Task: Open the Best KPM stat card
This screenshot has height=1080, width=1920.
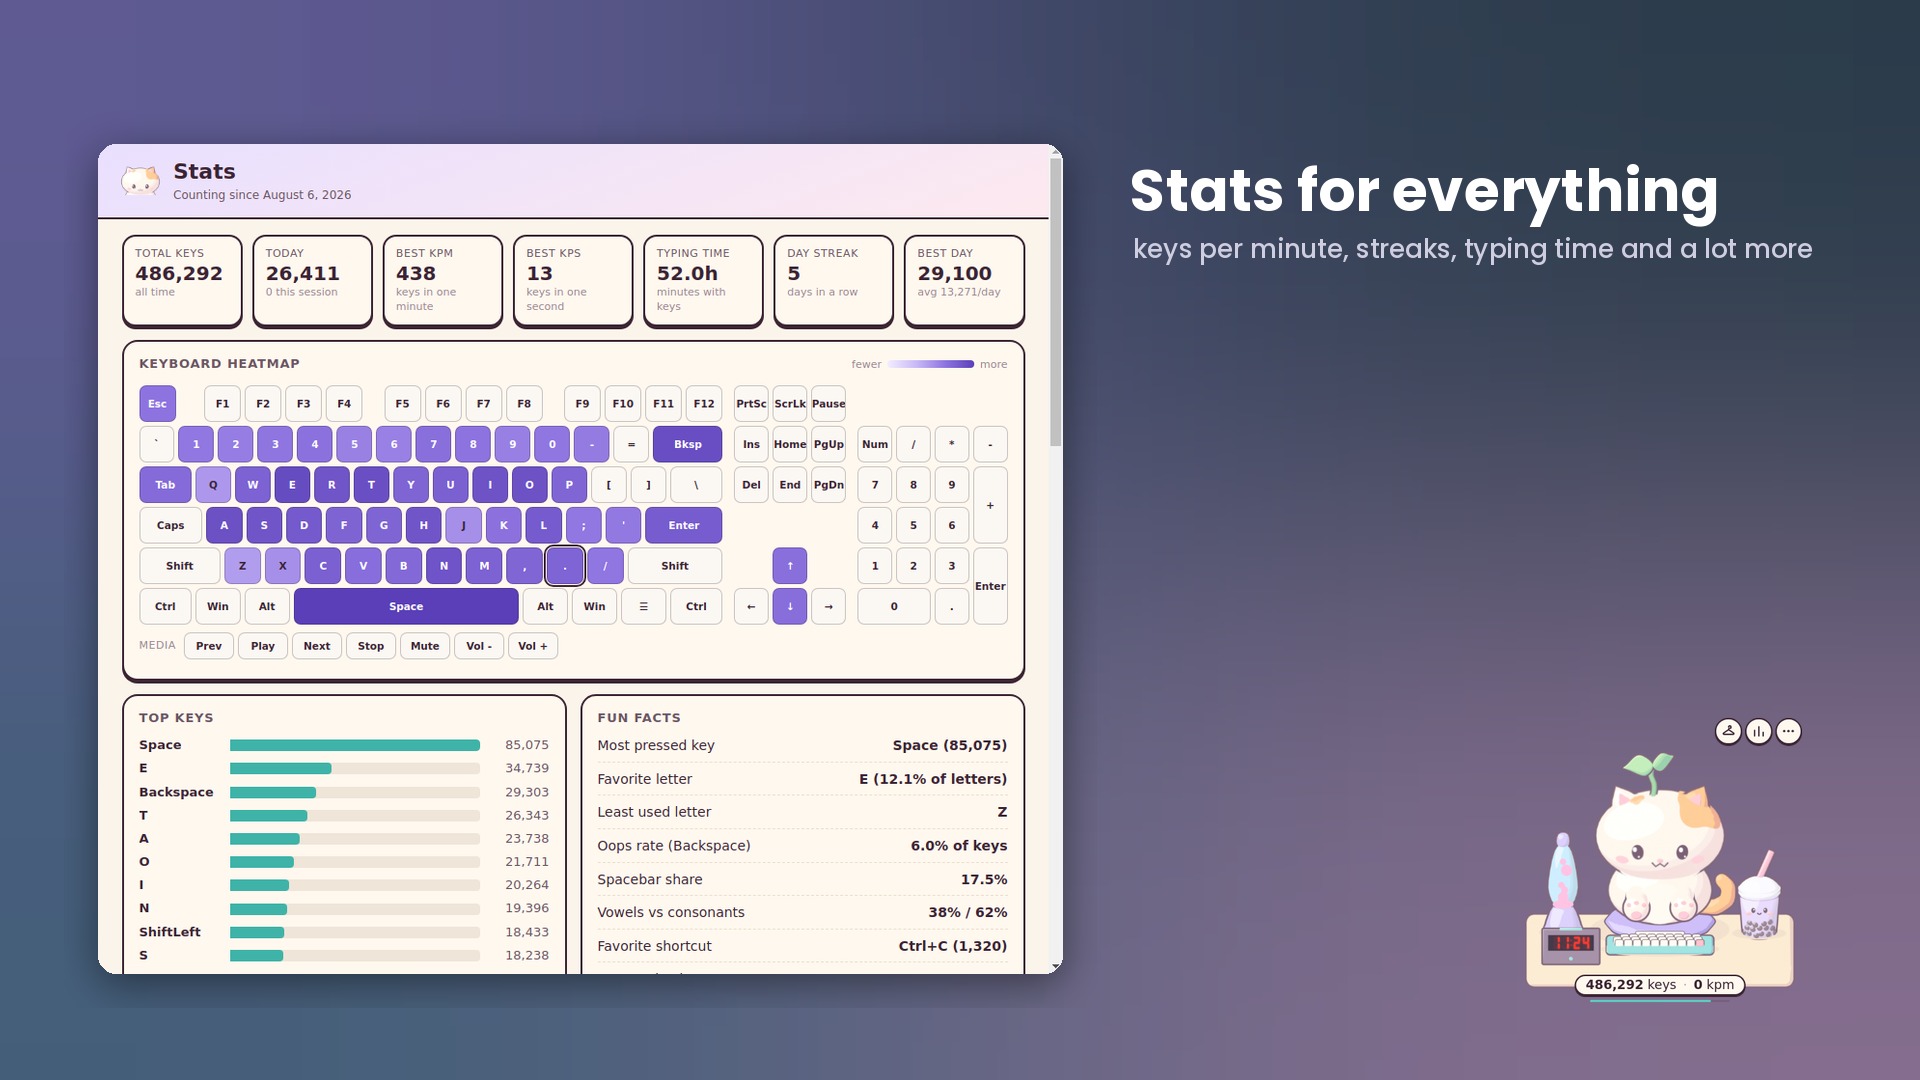Action: pyautogui.click(x=443, y=280)
